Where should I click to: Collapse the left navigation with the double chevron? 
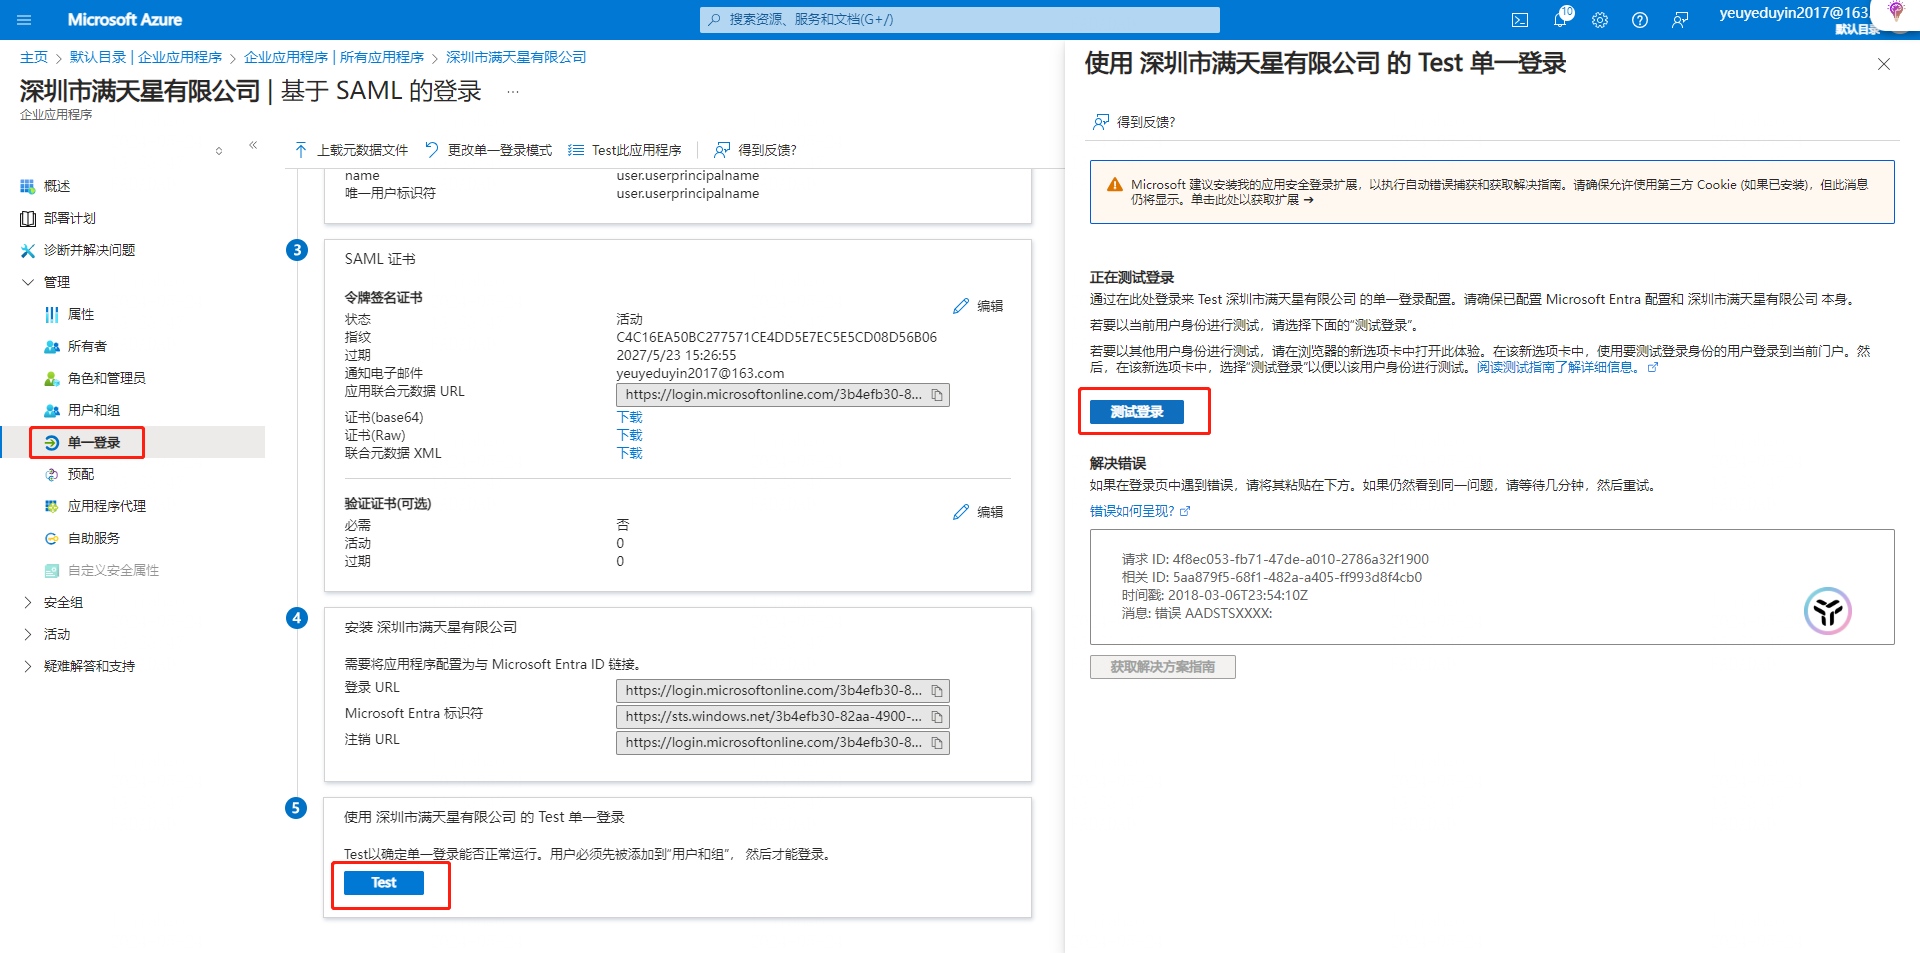pos(253,145)
